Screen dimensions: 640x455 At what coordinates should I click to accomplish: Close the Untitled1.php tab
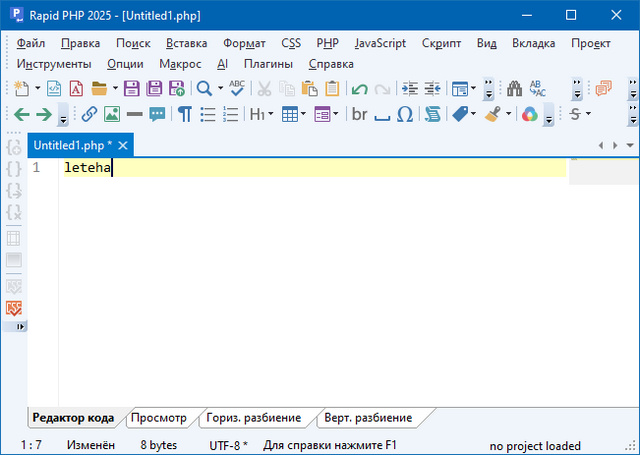pyautogui.click(x=123, y=145)
